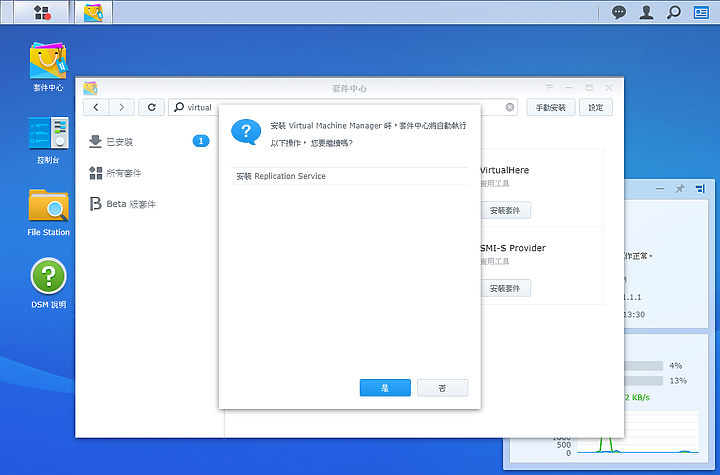The width and height of the screenshot is (720, 475).
Task: Install VirtualHere package
Action: click(x=505, y=210)
